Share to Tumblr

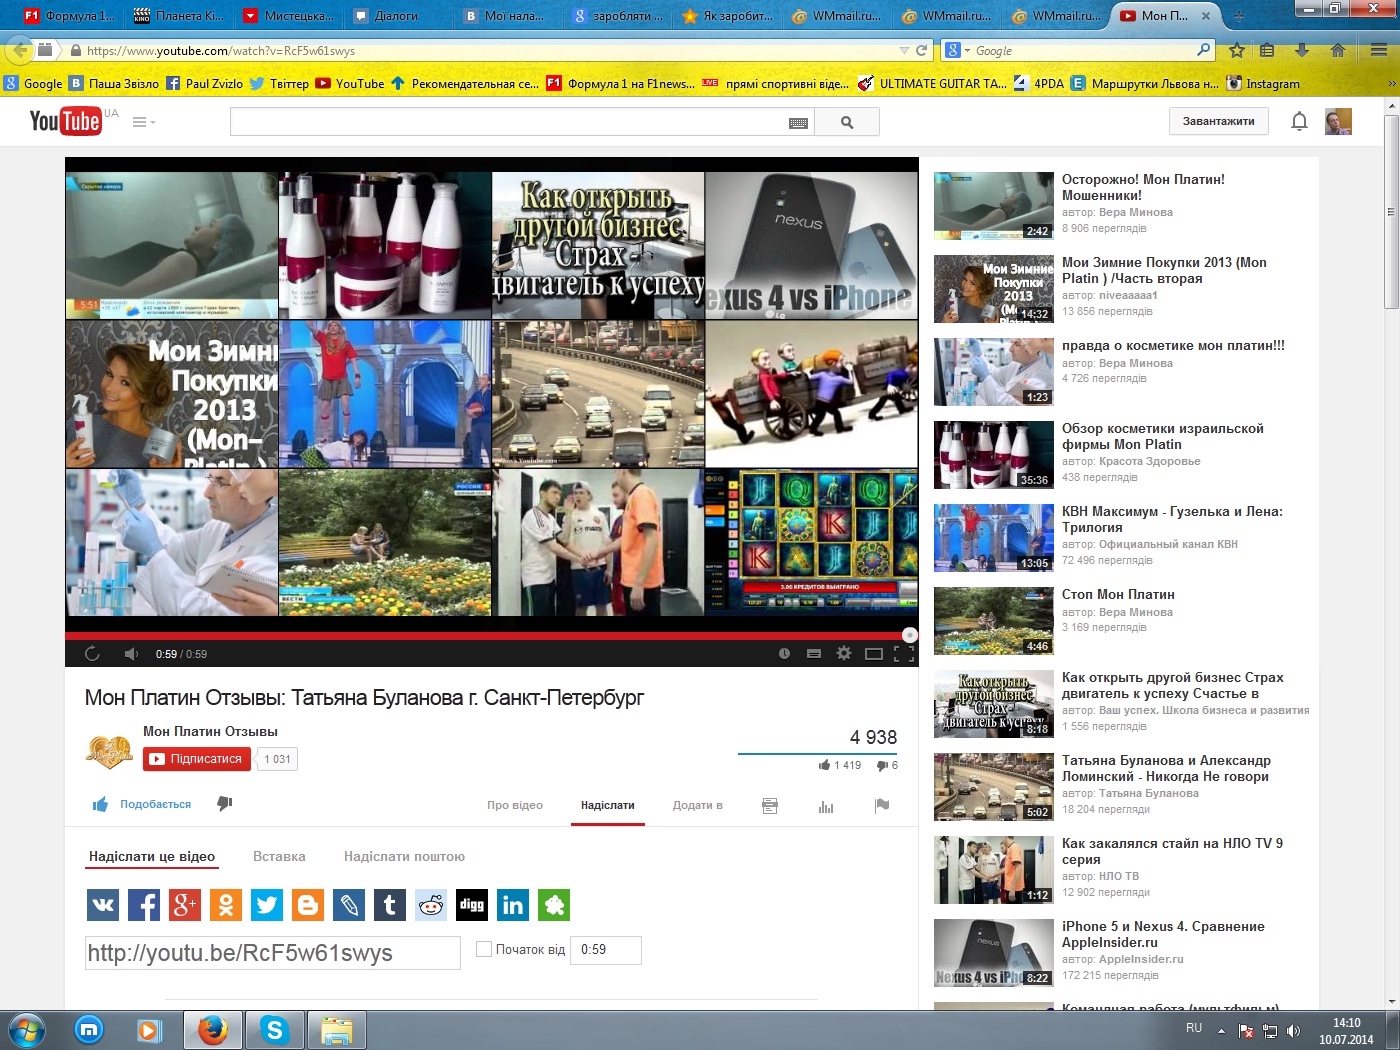click(390, 905)
